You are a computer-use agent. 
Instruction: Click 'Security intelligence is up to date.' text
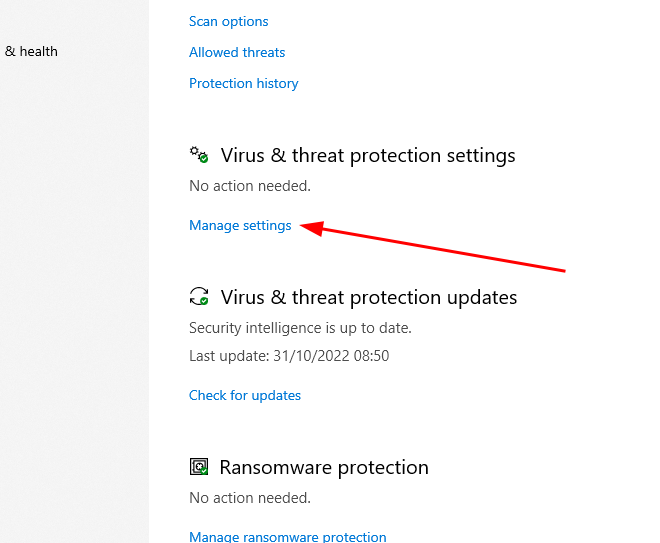(x=300, y=327)
